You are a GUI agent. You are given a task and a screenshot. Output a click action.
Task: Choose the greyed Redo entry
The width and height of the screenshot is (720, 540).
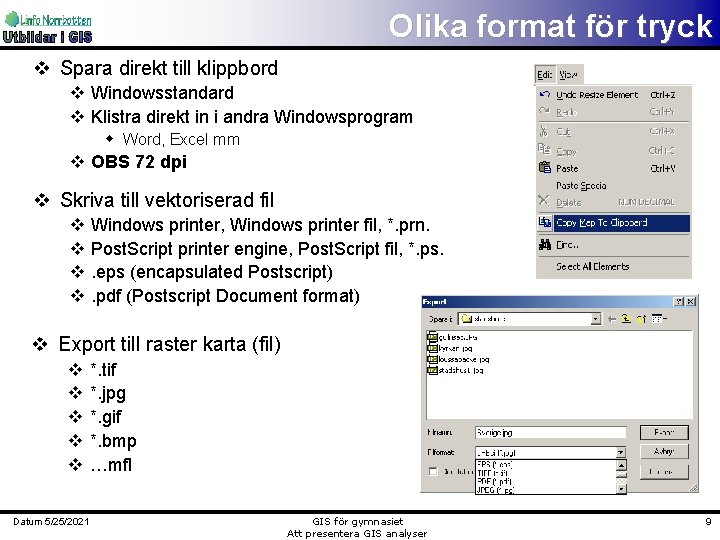613,112
